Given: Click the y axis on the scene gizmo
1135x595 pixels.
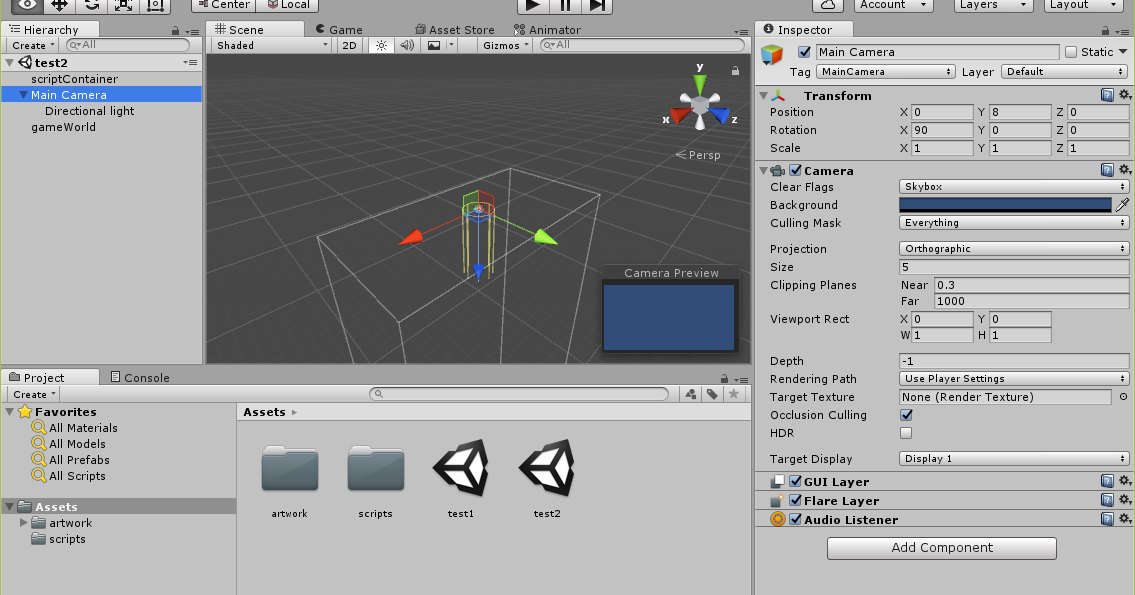Looking at the screenshot, I should (x=698, y=85).
